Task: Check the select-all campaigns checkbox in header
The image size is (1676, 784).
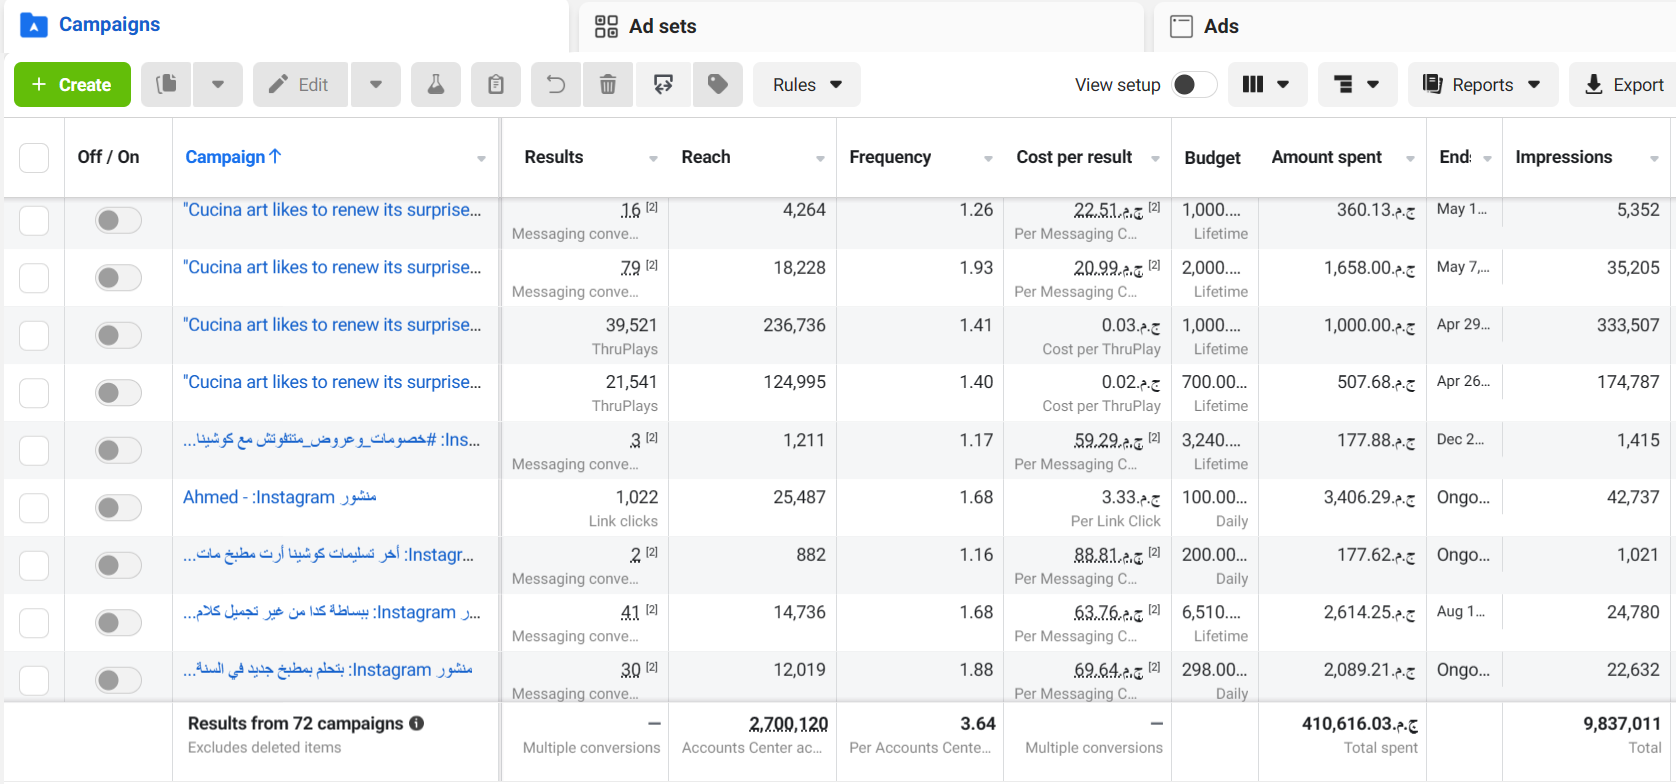Action: point(34,158)
